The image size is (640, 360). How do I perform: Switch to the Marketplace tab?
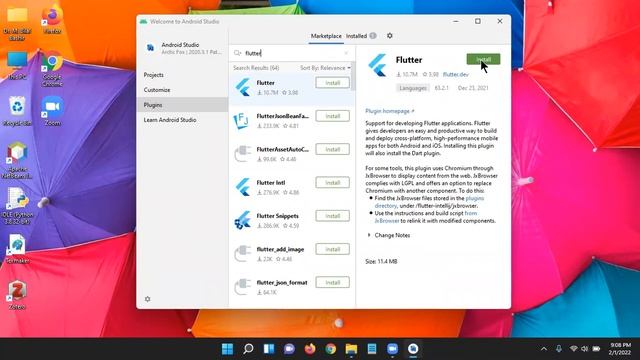click(326, 36)
